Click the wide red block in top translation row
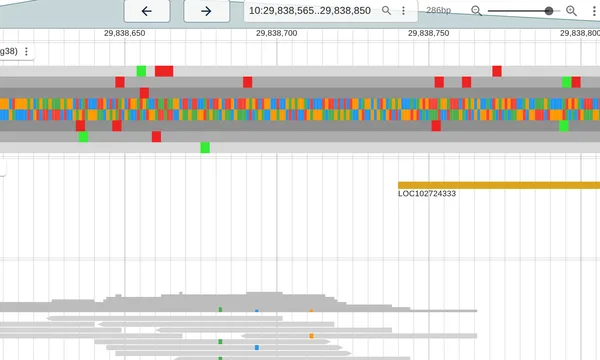This screenshot has height=360, width=600. coord(164,71)
